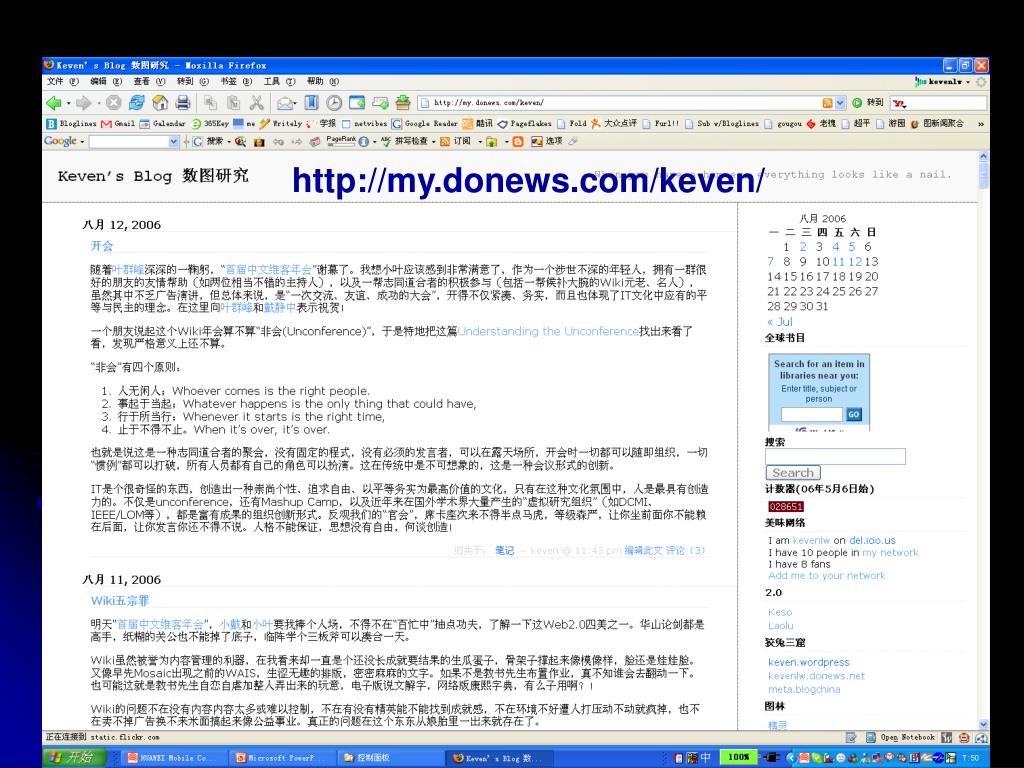Open the 文件 (File) menu
The image size is (1024, 768).
pos(63,81)
